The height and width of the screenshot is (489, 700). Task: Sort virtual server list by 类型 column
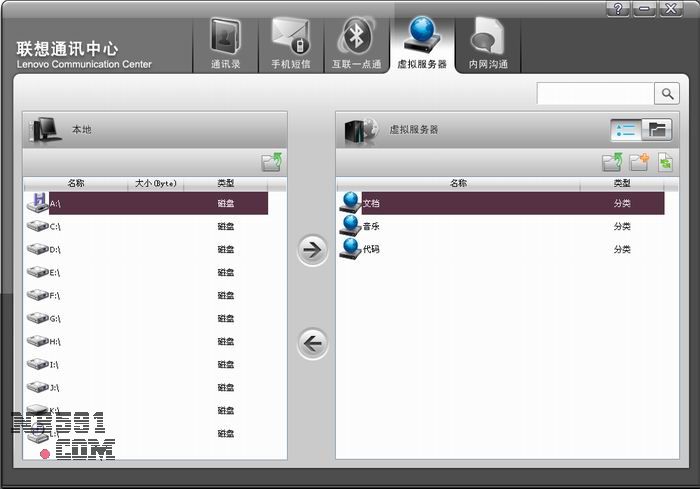point(622,184)
